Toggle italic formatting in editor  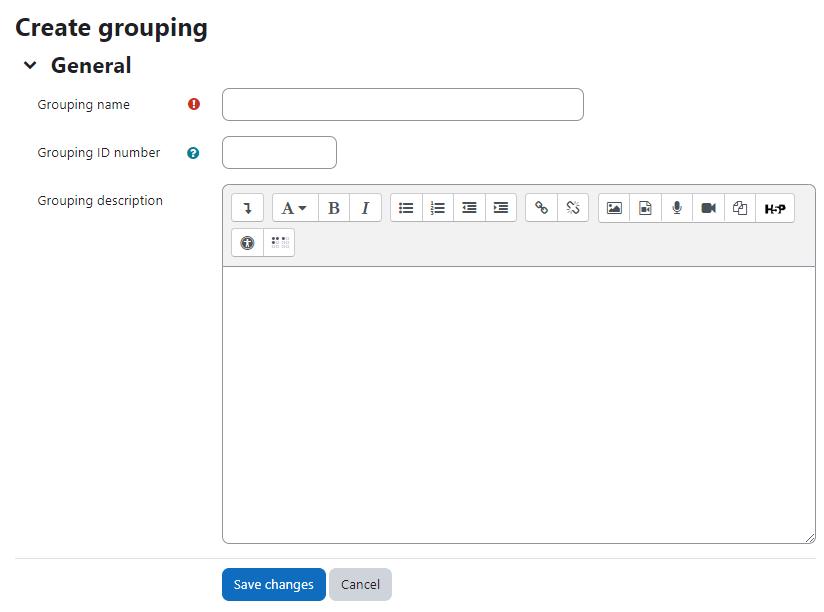click(365, 208)
